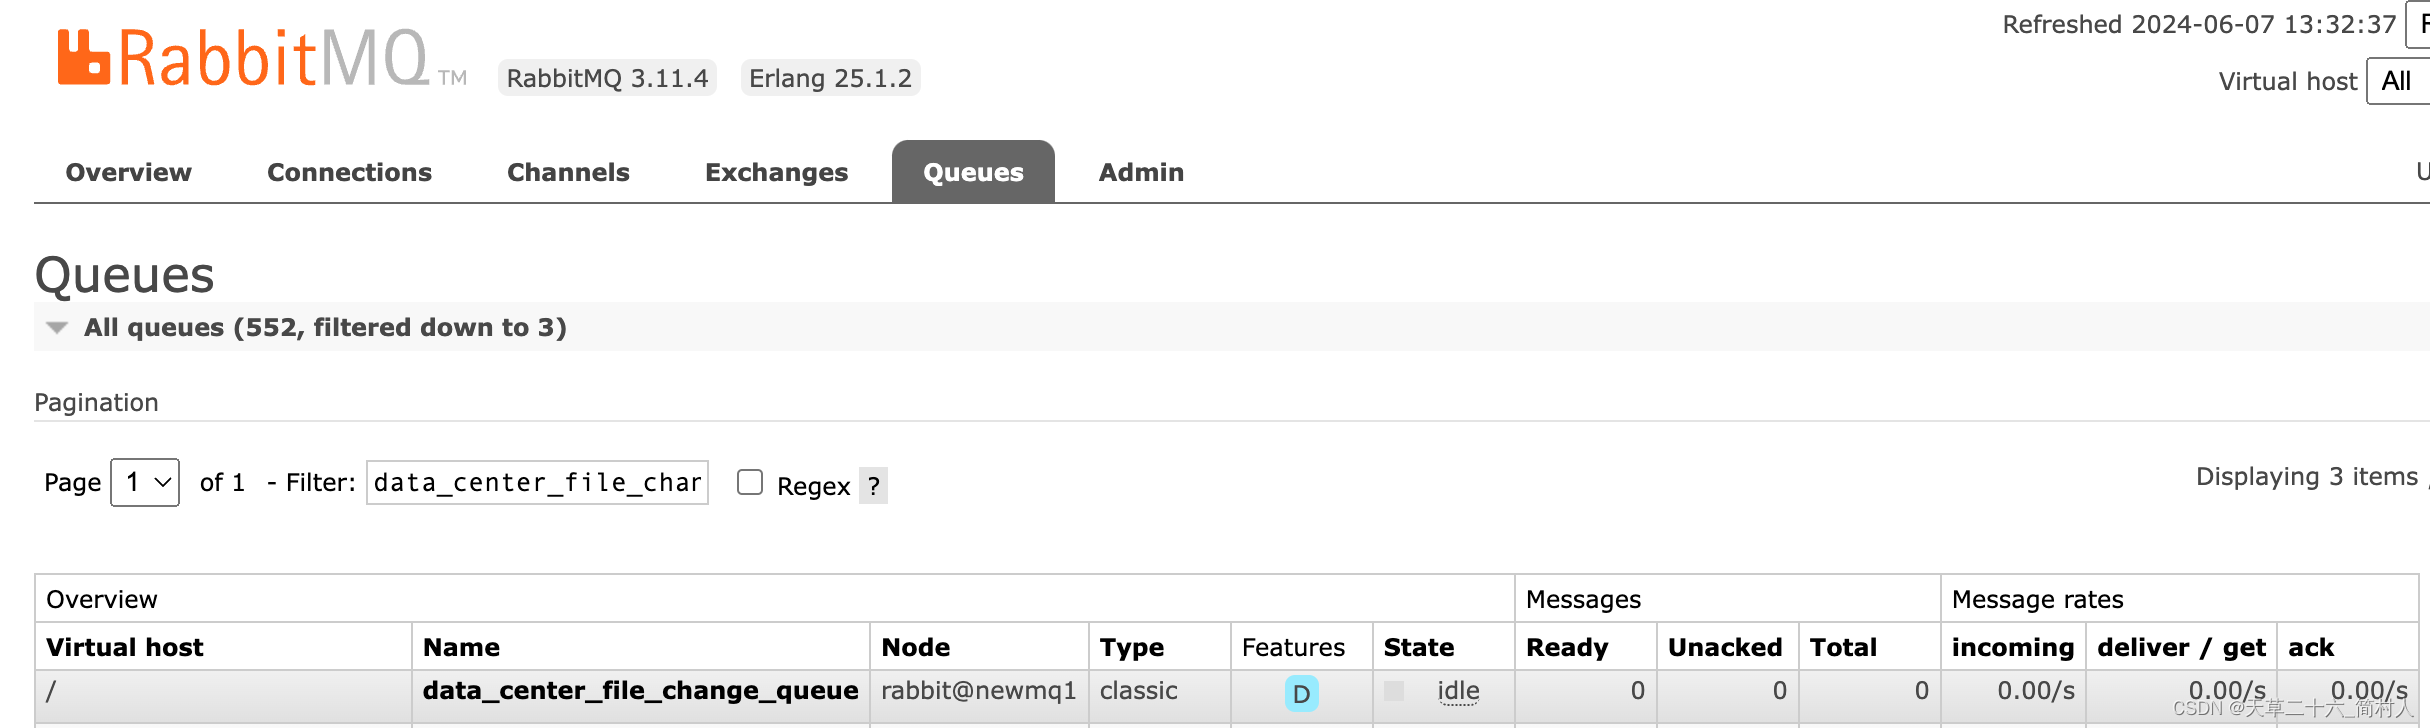The height and width of the screenshot is (728, 2430).
Task: Click the Displaying 3 items text
Action: coord(2306,477)
